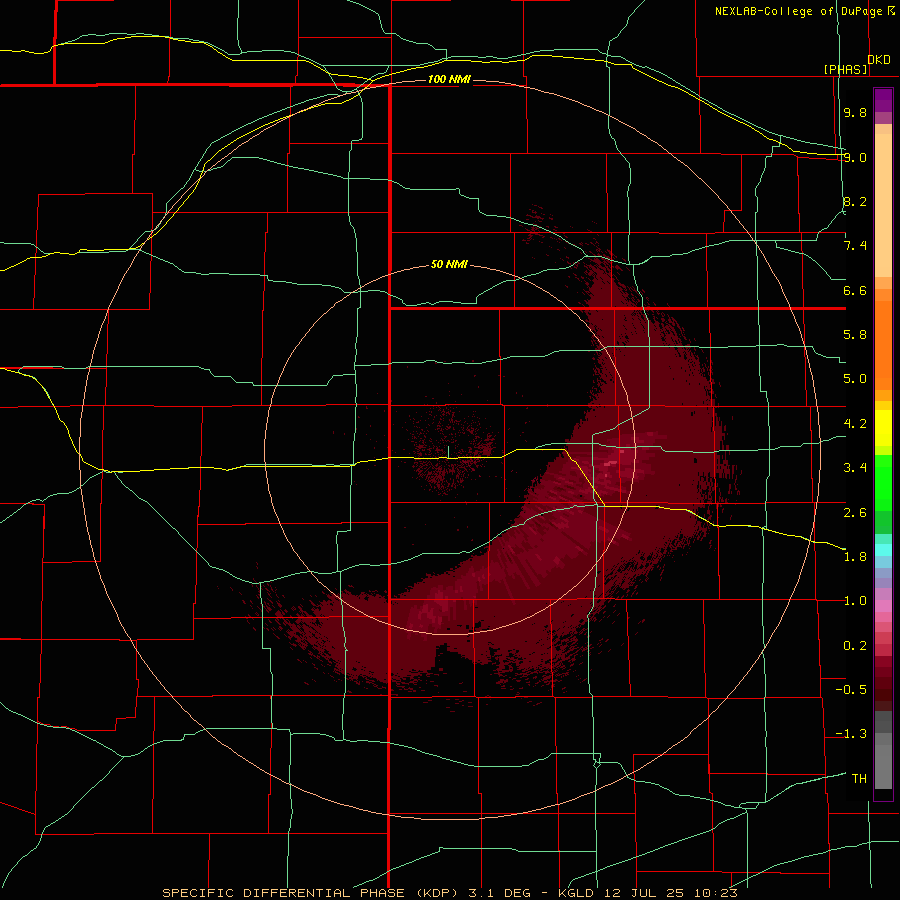Click the cyan segment of the color bar

pyautogui.click(x=883, y=550)
